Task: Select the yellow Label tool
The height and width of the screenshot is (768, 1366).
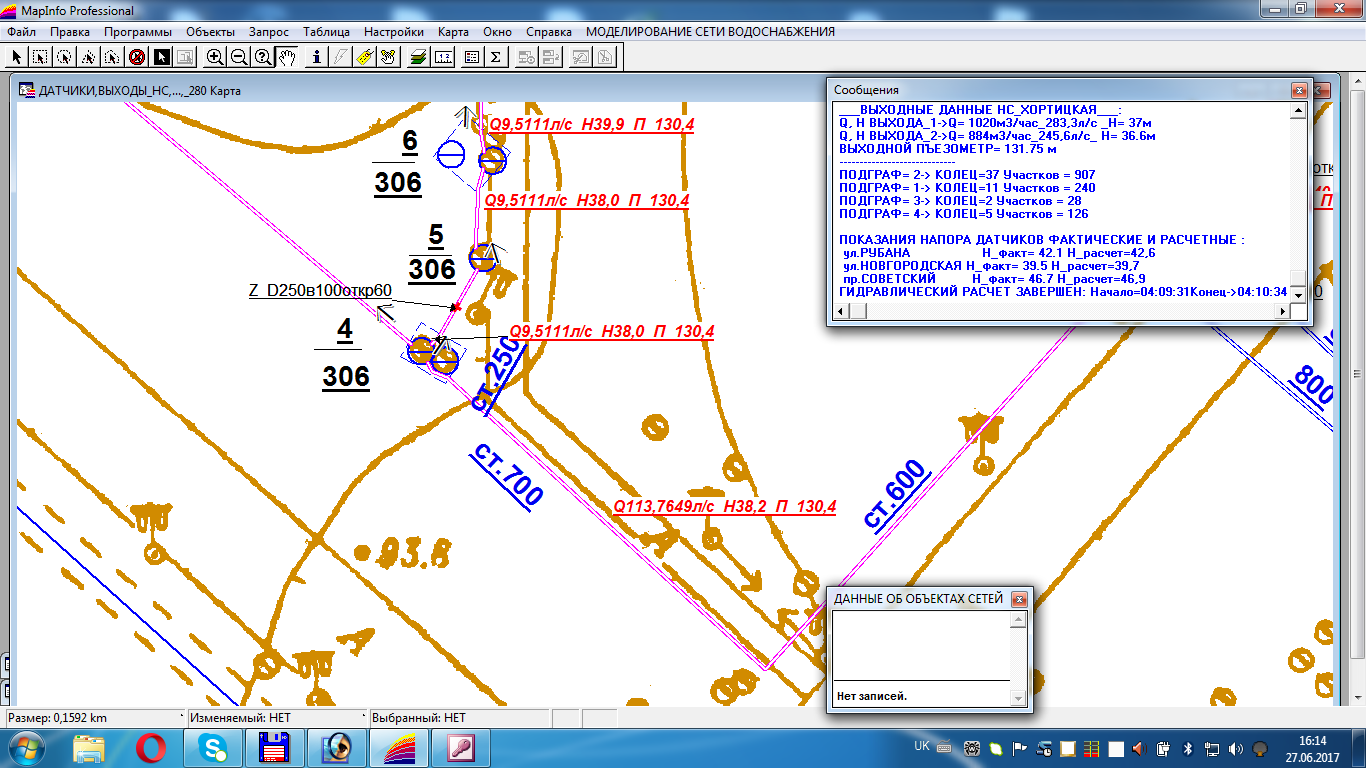Action: (366, 57)
